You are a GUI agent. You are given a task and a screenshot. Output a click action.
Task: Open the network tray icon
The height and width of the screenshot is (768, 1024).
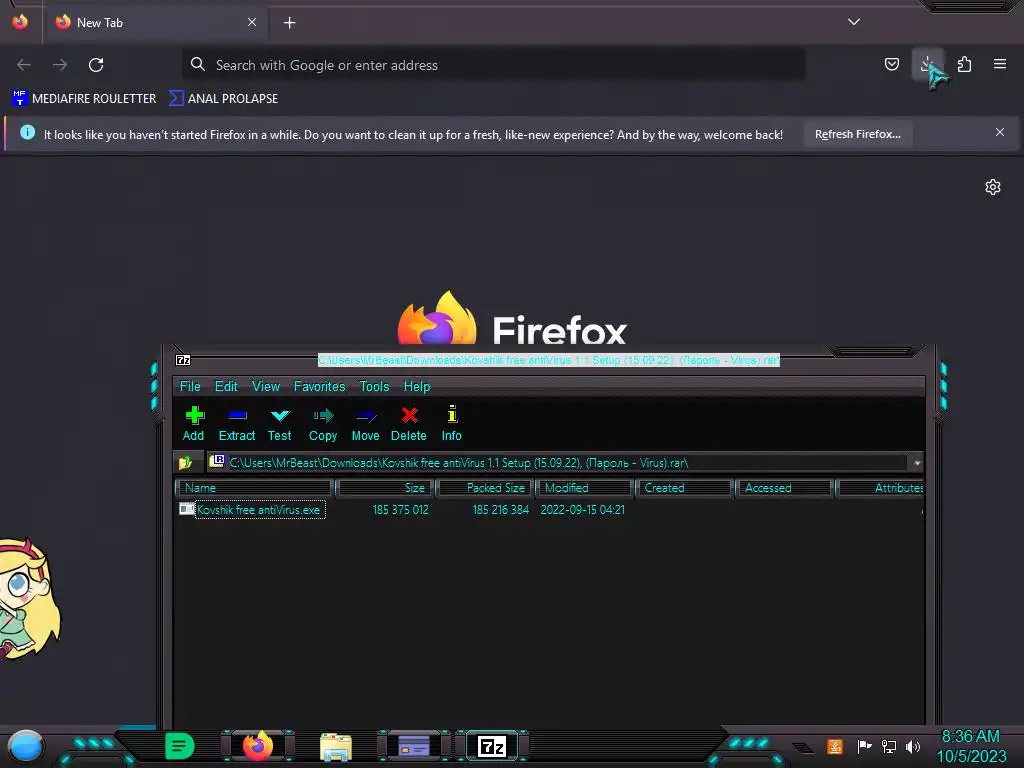click(x=889, y=746)
